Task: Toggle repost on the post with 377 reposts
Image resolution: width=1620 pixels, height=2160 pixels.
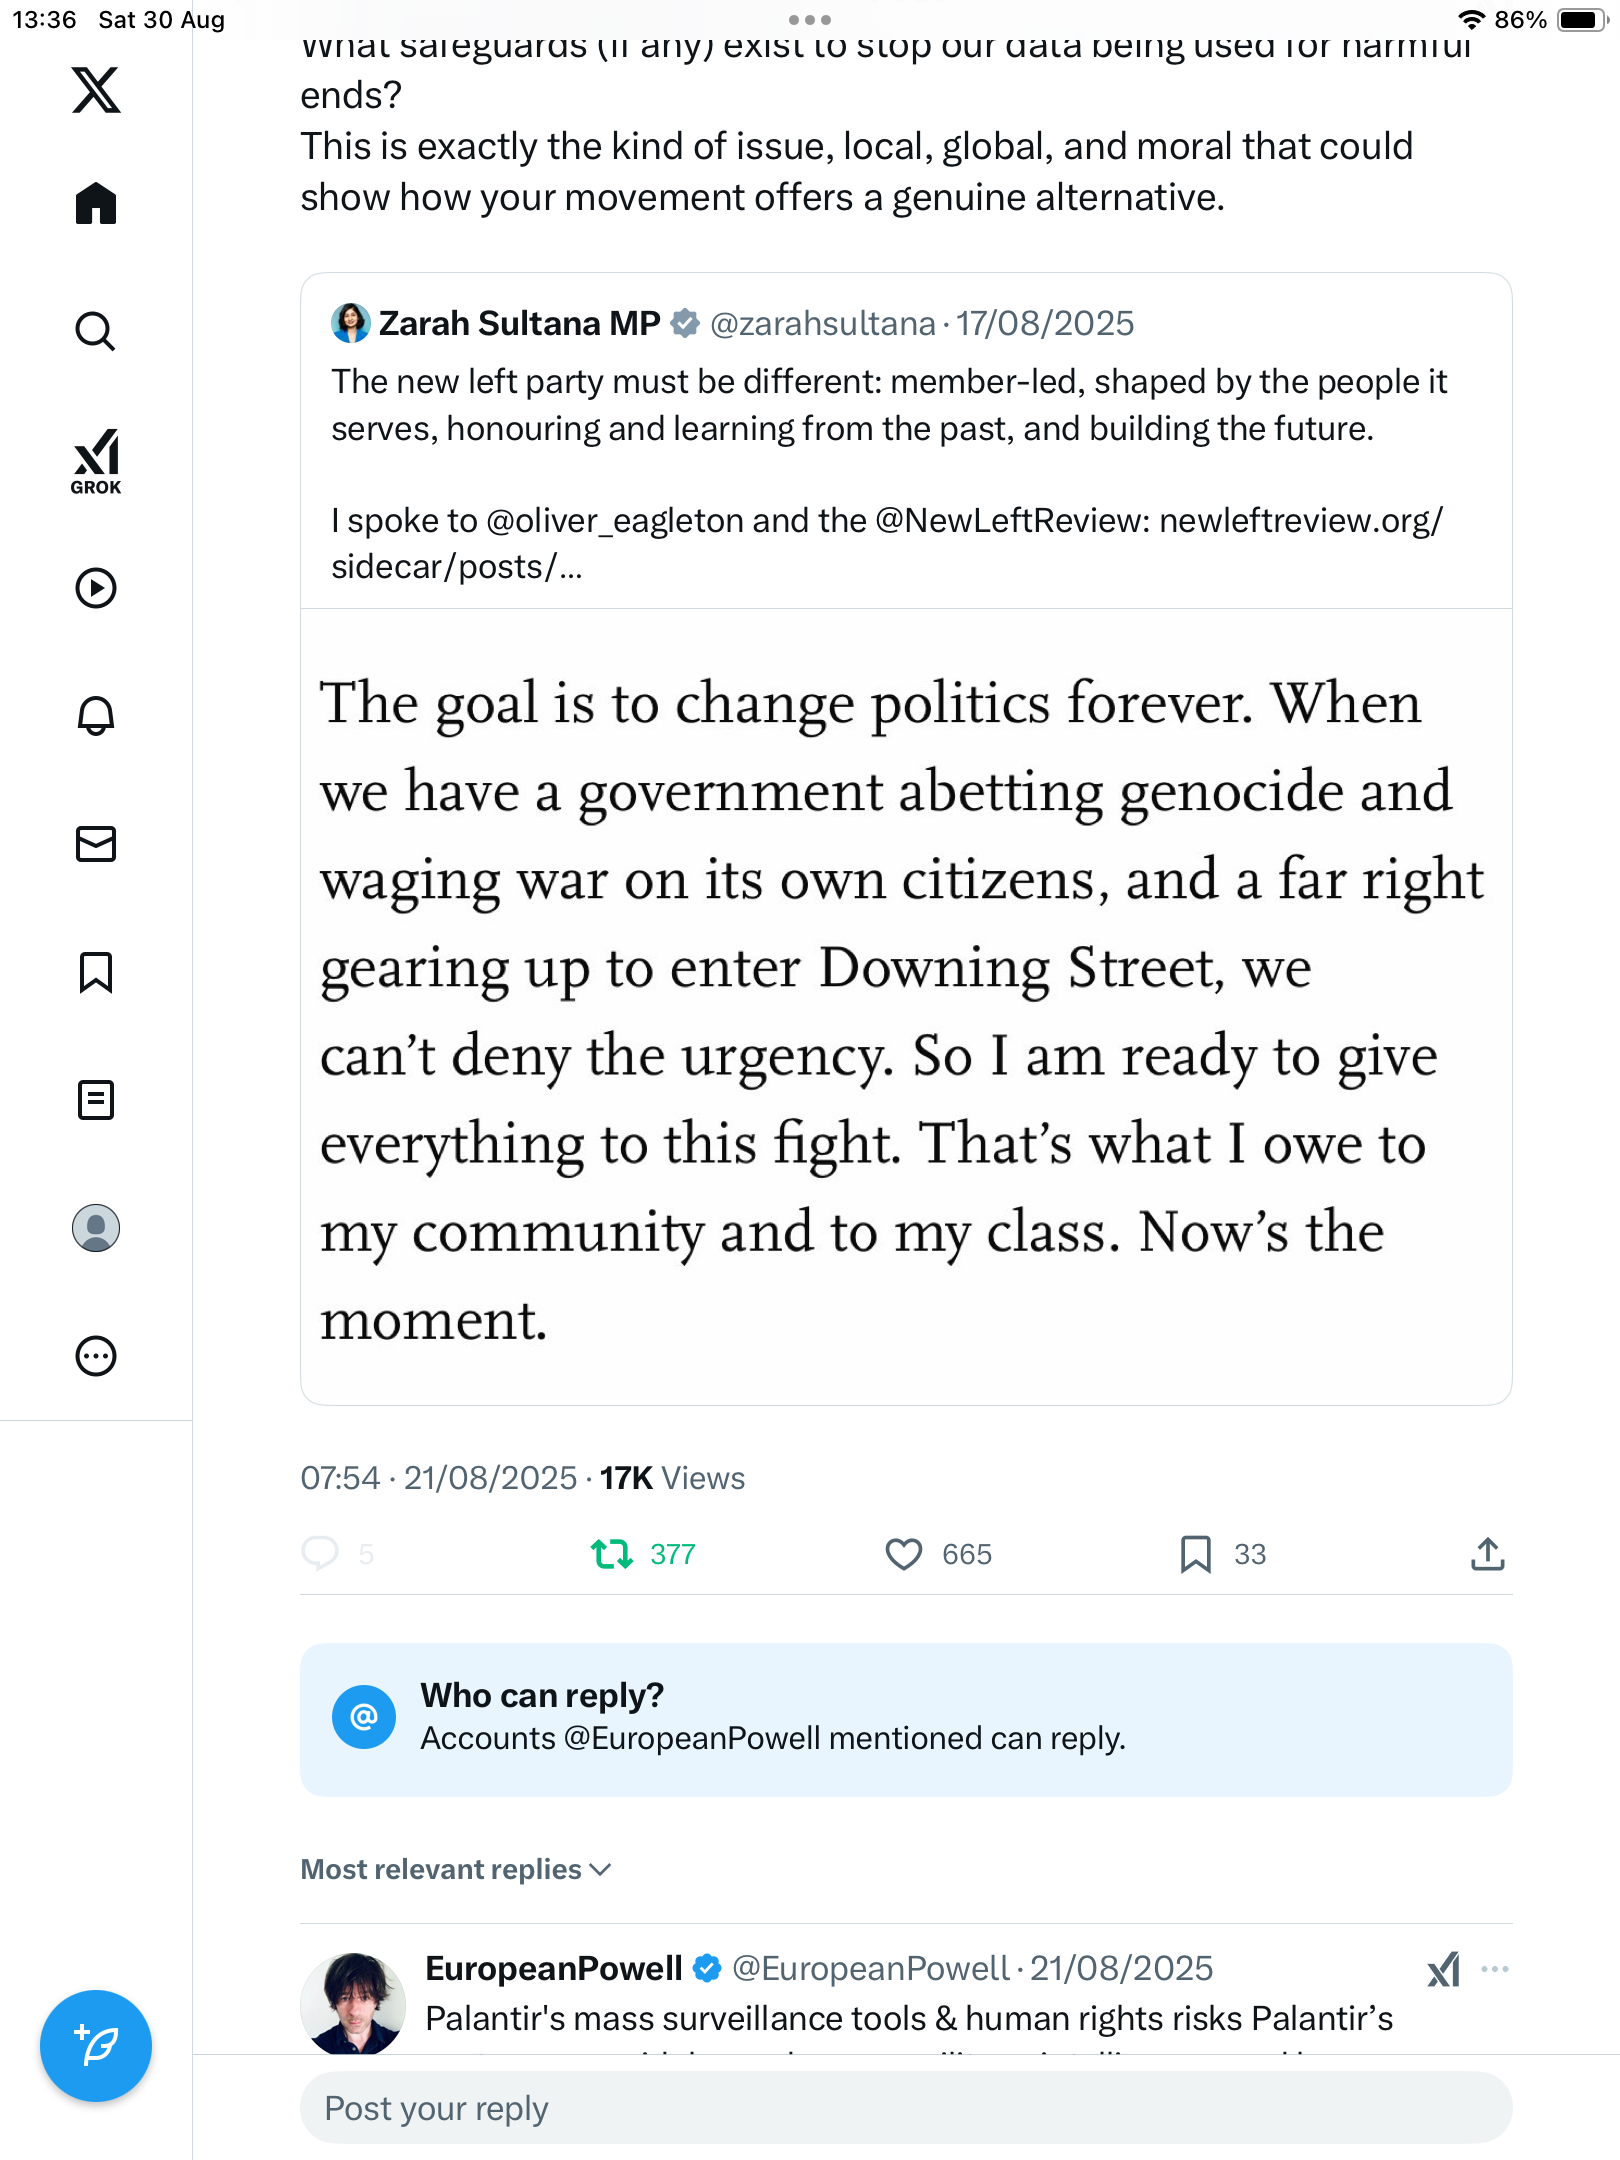Action: click(611, 1554)
